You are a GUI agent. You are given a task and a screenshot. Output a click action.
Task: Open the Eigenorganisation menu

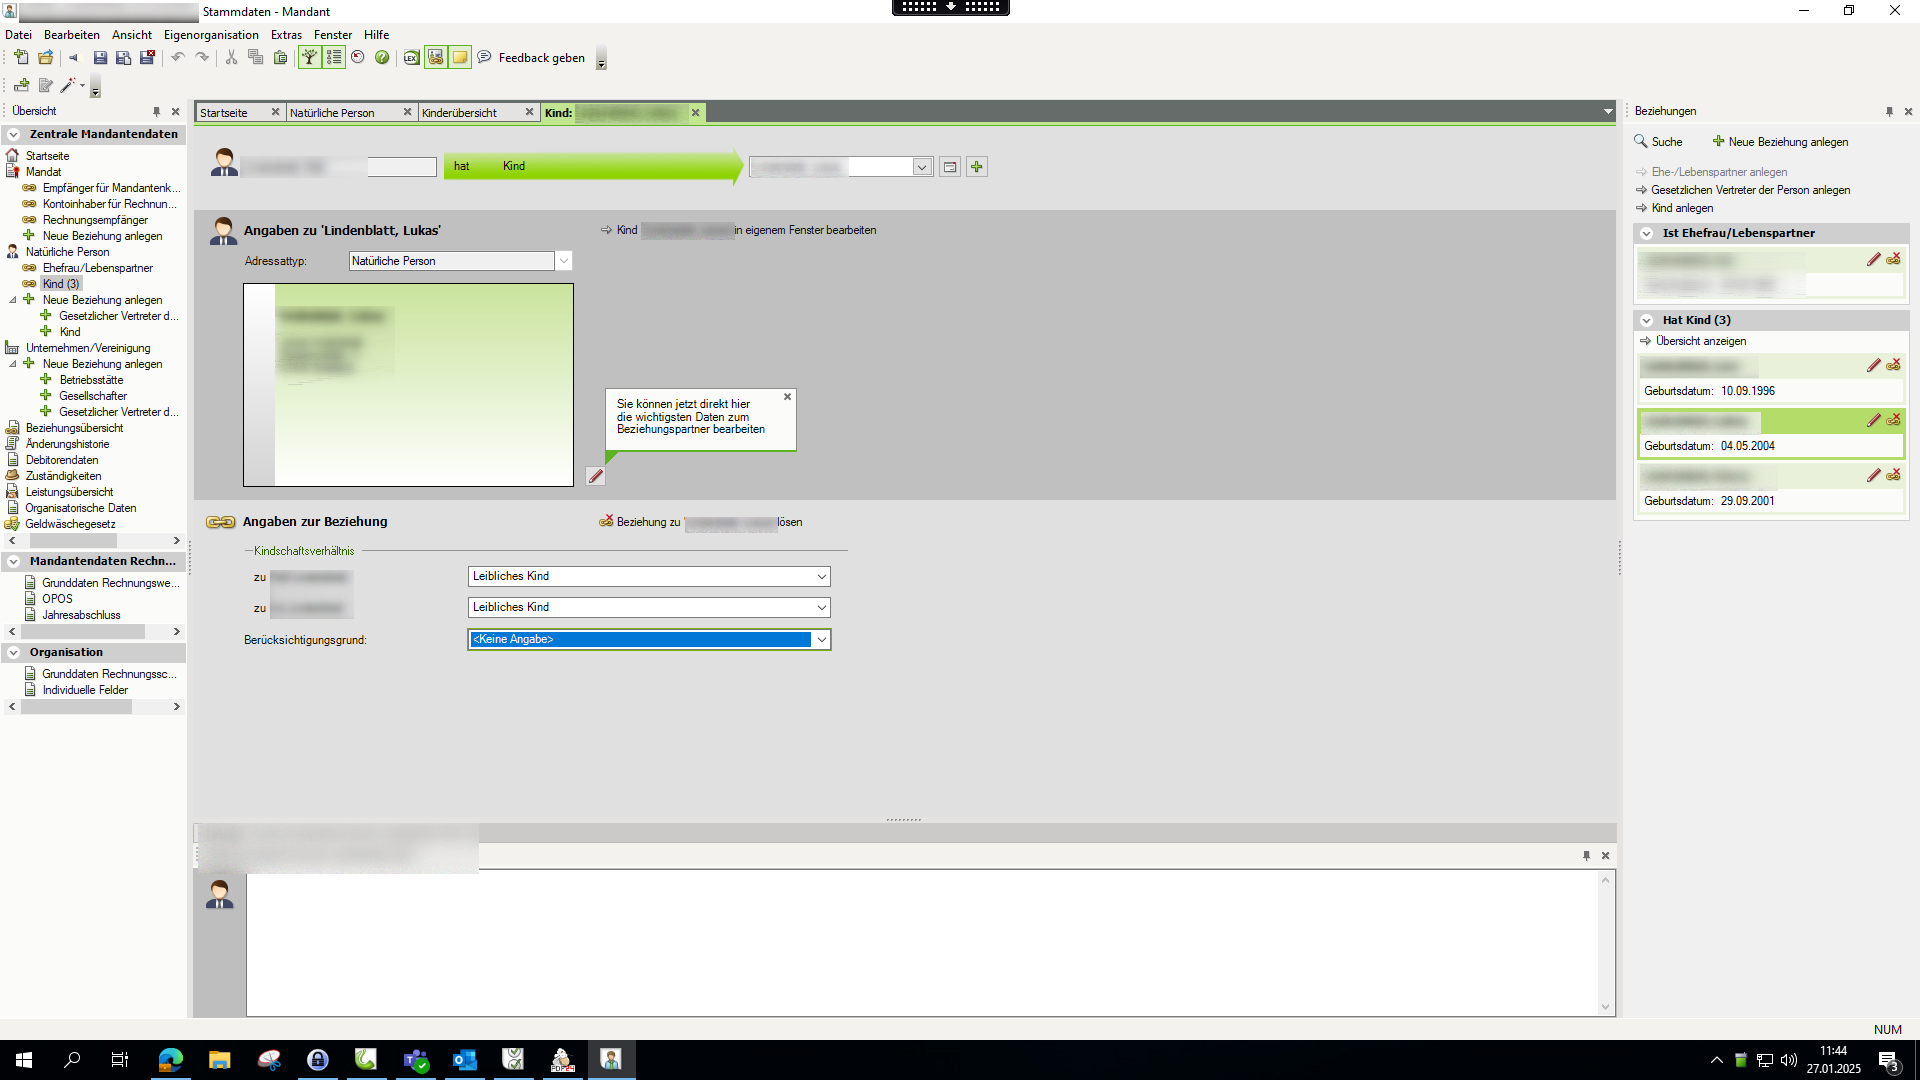click(211, 35)
